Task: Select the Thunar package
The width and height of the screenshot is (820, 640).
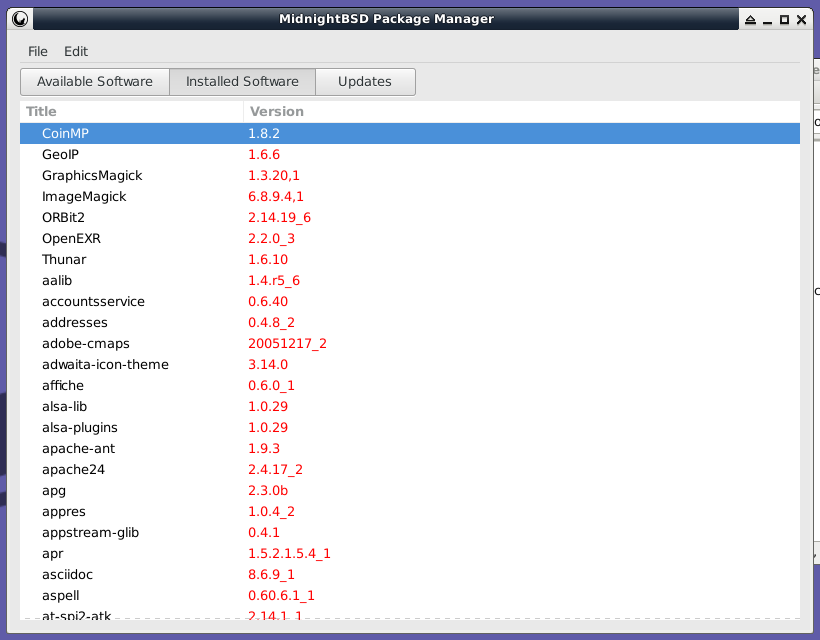Action: click(x=64, y=259)
